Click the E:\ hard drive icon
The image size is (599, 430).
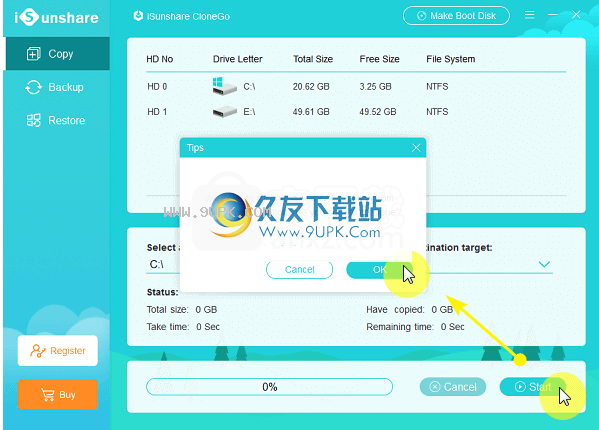(225, 112)
